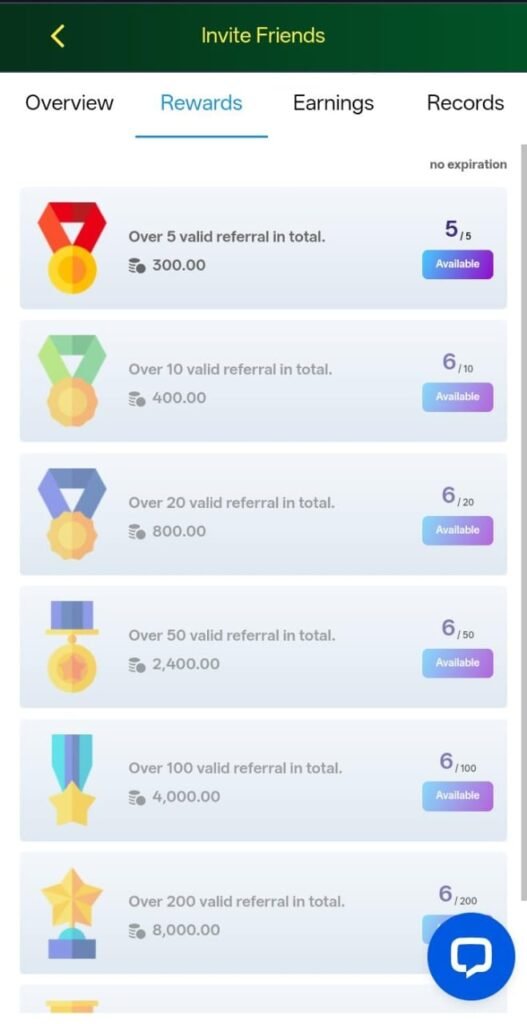Select the Rewards tab
The width and height of the screenshot is (527, 1024).
(201, 103)
